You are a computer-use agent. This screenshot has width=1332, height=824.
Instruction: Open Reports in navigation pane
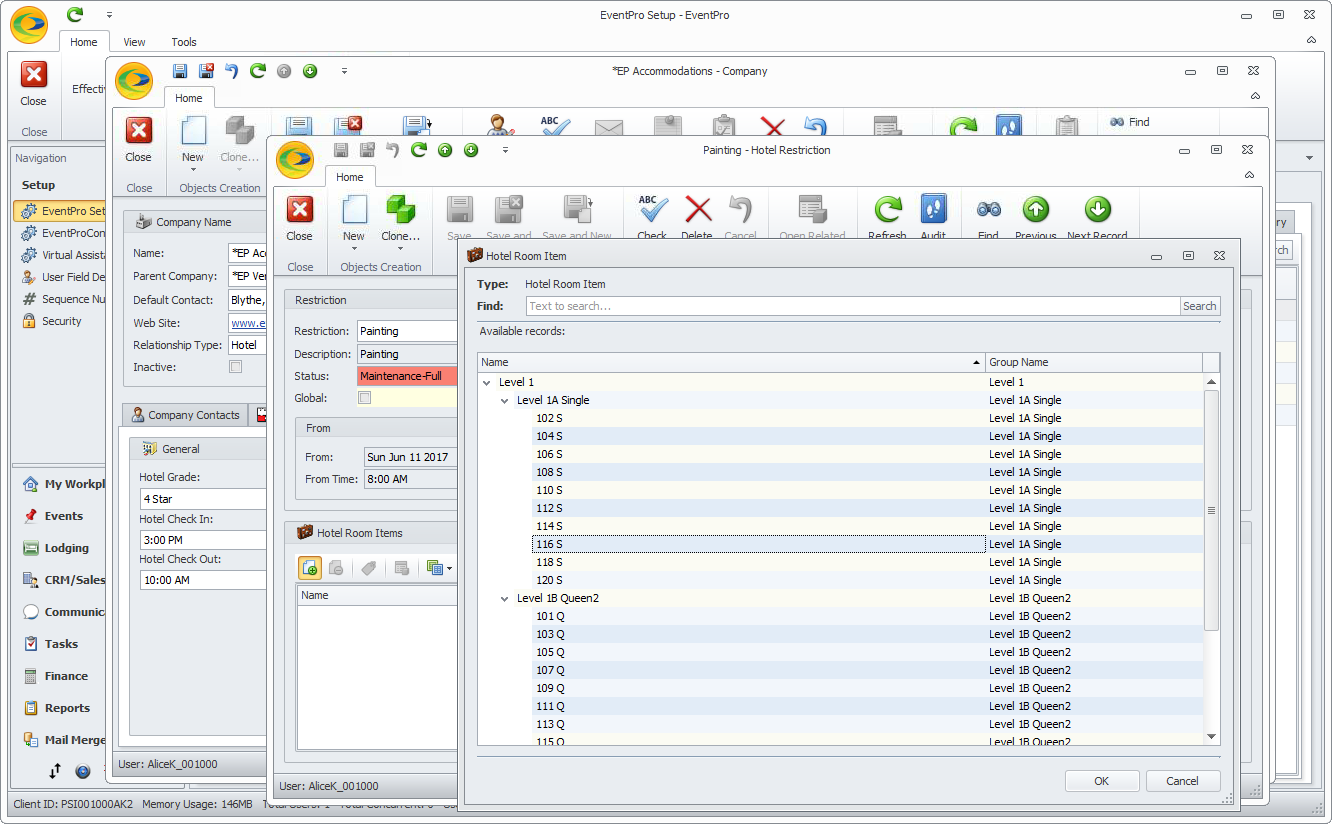click(67, 708)
